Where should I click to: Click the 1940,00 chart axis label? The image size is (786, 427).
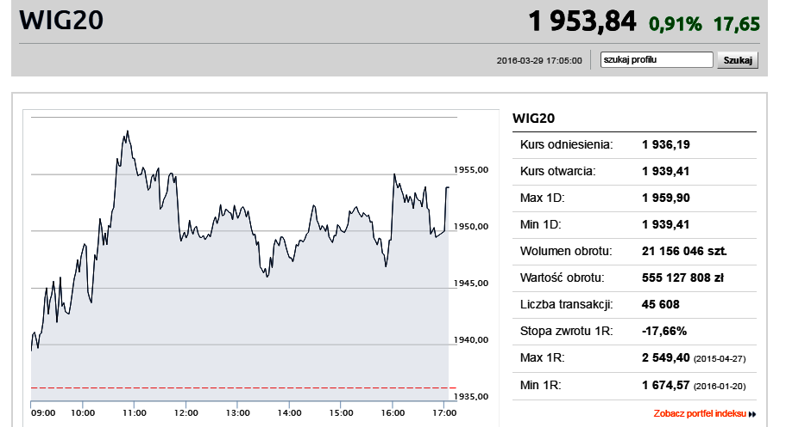[471, 340]
